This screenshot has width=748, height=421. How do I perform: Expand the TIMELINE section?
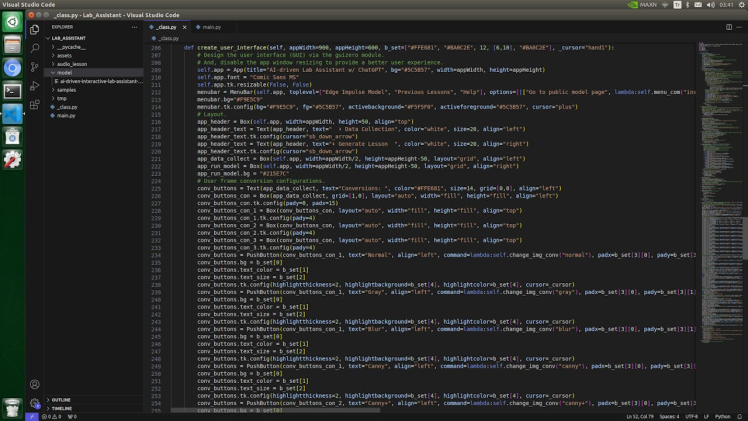coord(62,408)
